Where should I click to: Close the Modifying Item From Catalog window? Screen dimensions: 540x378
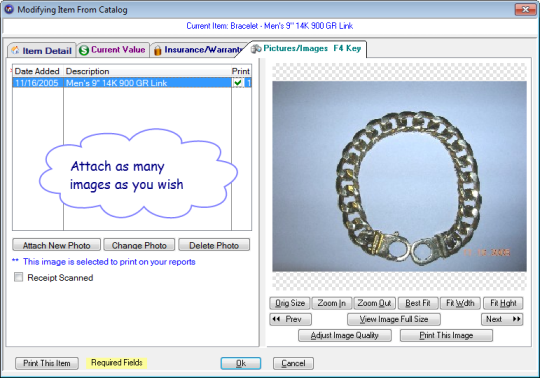[x=526, y=9]
